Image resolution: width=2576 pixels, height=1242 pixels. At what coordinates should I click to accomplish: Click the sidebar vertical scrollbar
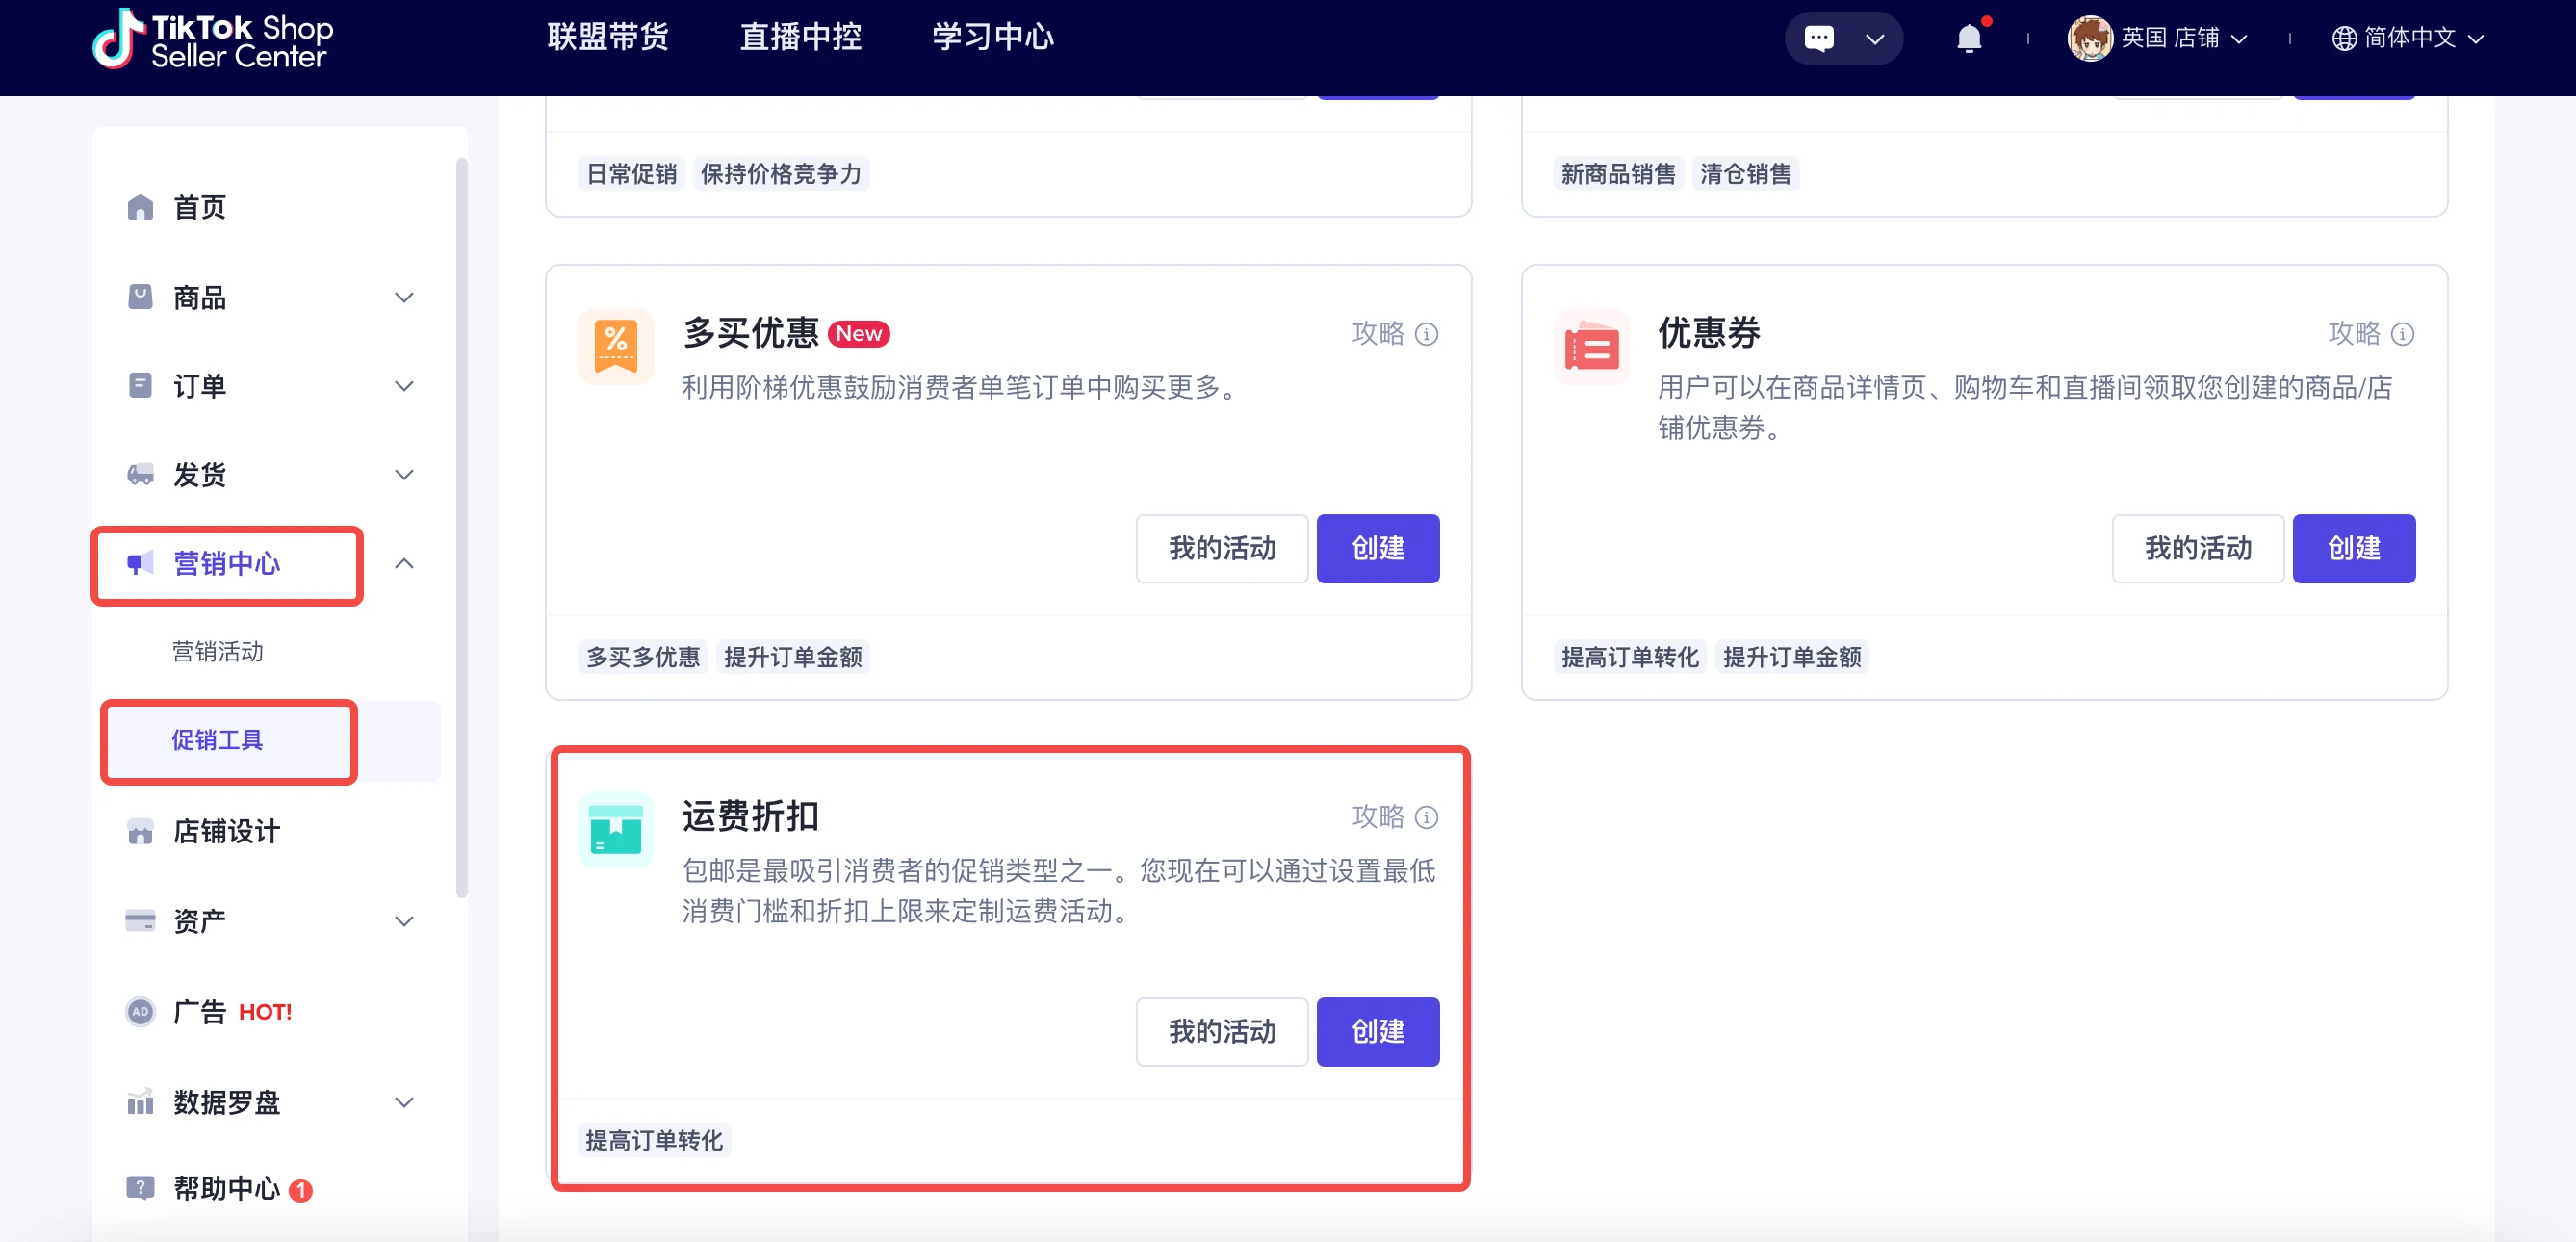pyautogui.click(x=461, y=520)
